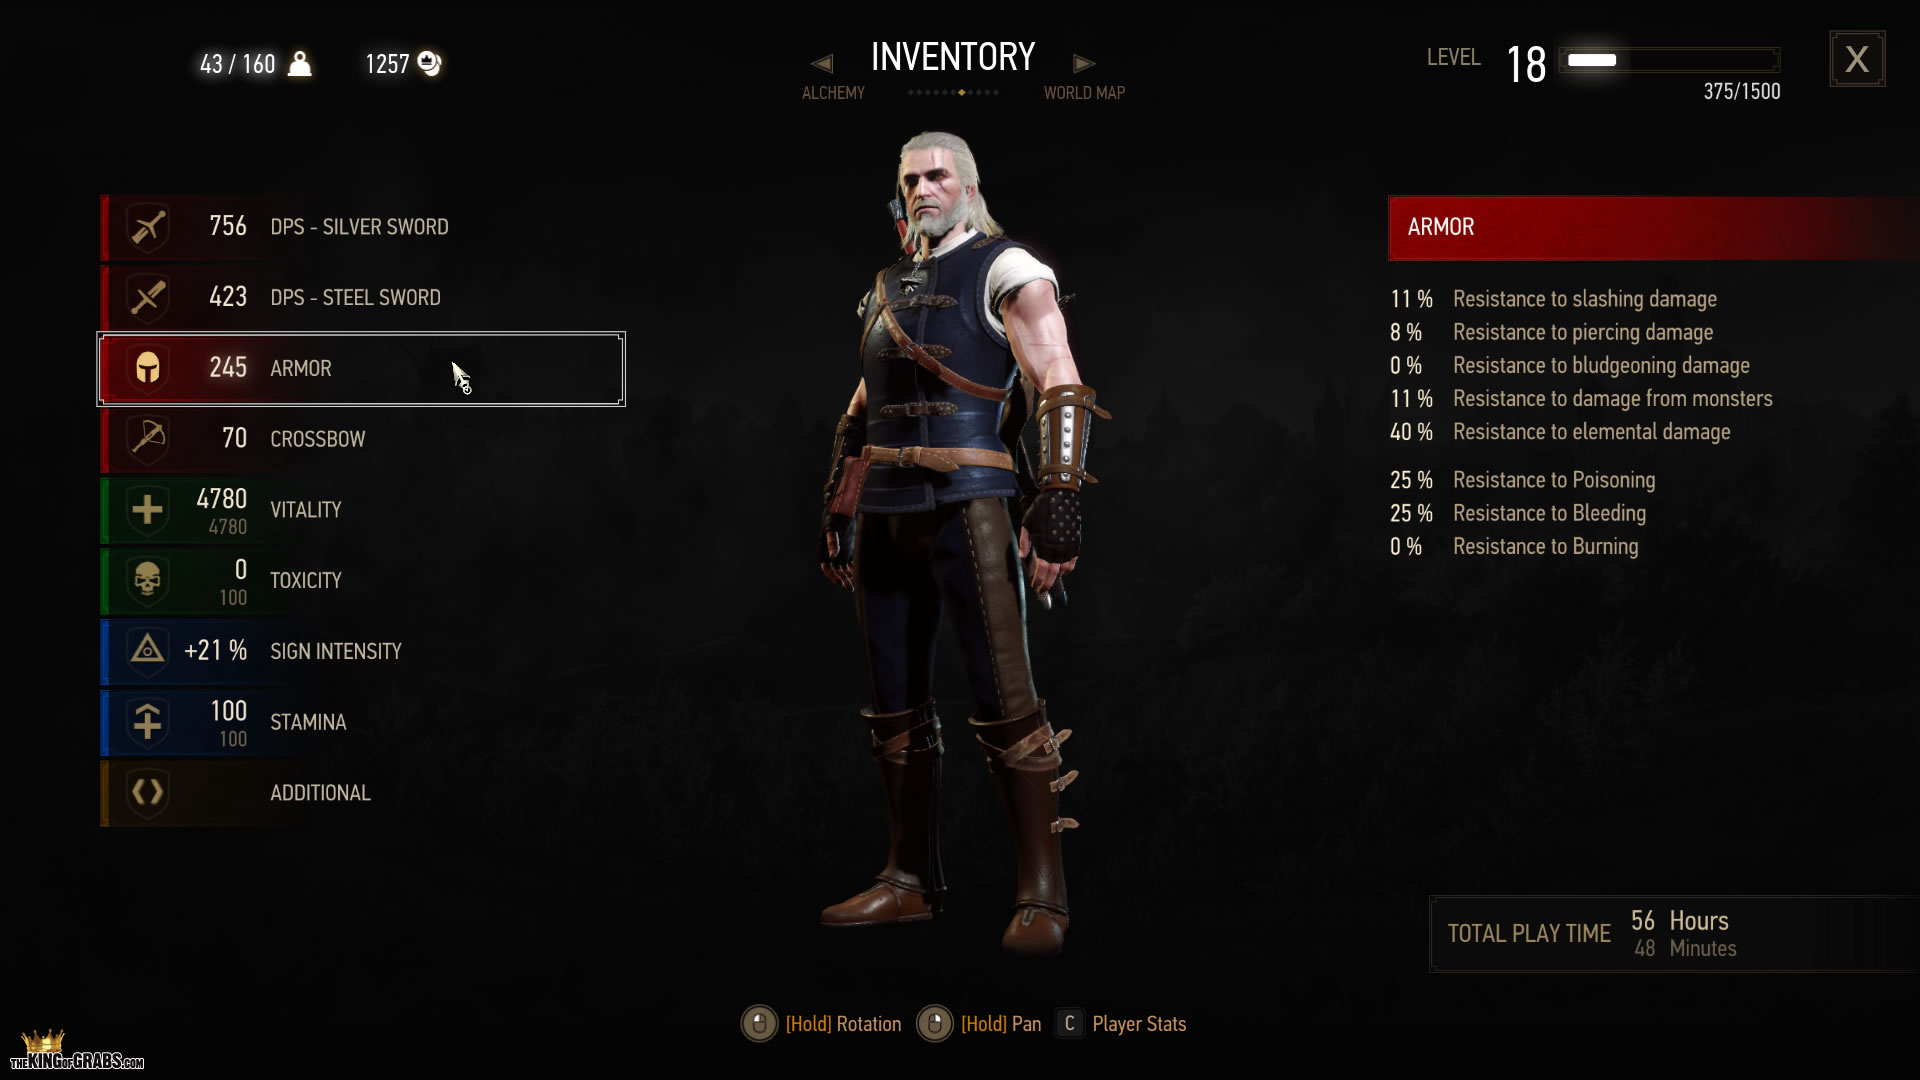Go to previous panel with left arrow

coord(822,64)
